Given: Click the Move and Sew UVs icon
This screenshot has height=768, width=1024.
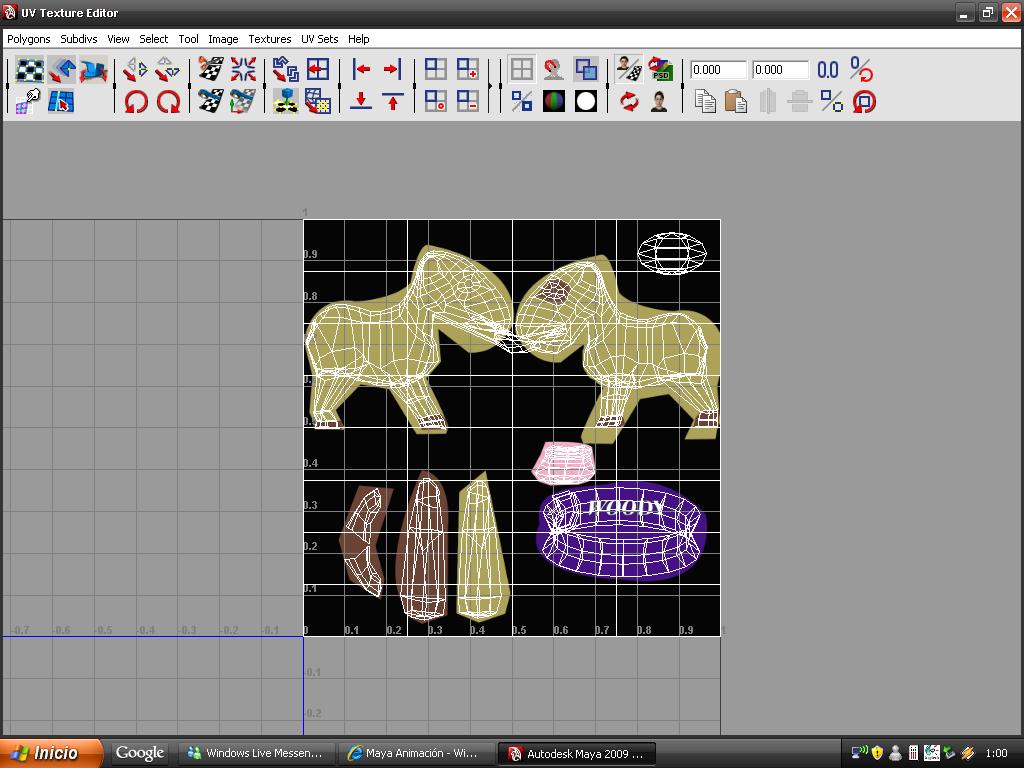Looking at the screenshot, I should [243, 102].
